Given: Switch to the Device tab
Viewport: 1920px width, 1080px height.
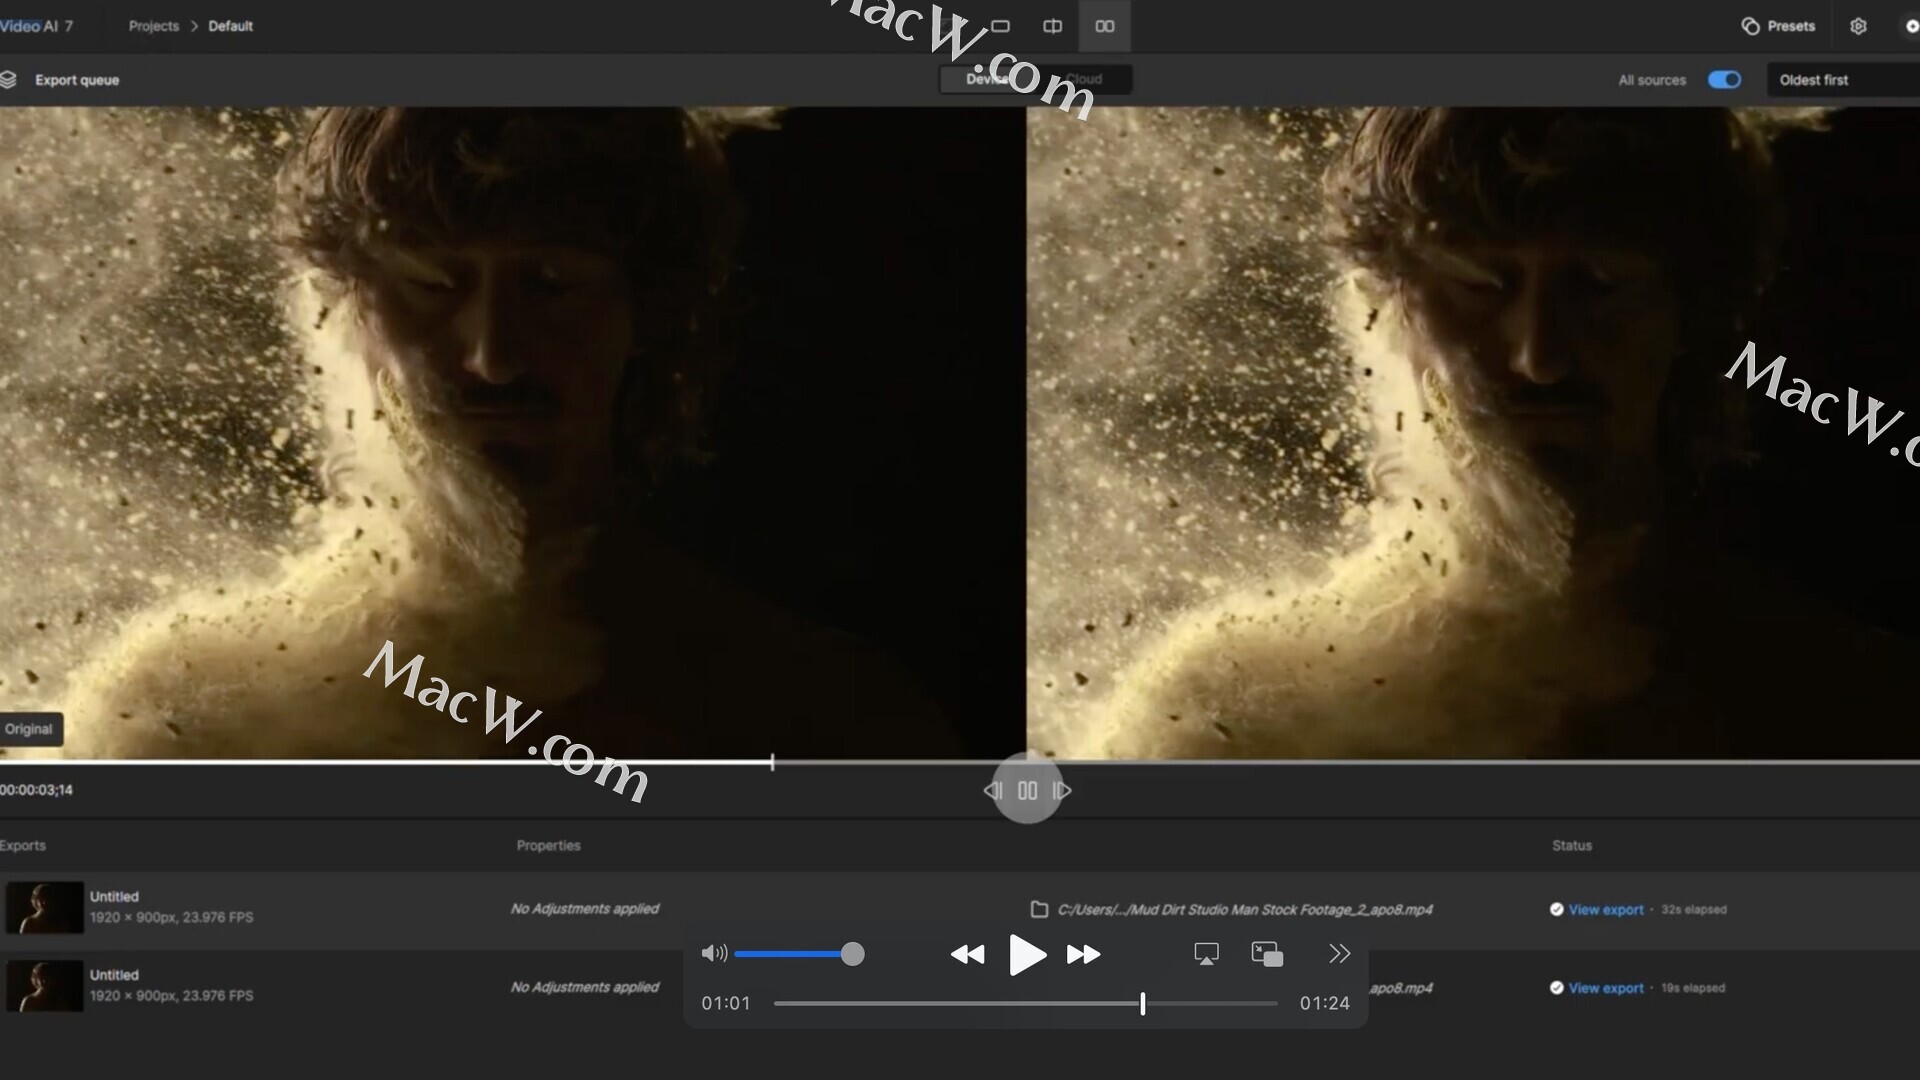Looking at the screenshot, I should (x=987, y=79).
